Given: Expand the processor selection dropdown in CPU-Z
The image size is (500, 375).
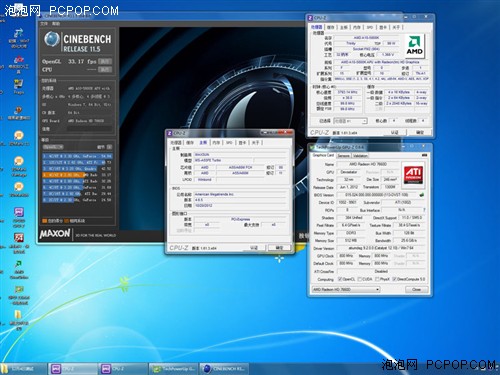Looking at the screenshot, I should click(x=350, y=121).
